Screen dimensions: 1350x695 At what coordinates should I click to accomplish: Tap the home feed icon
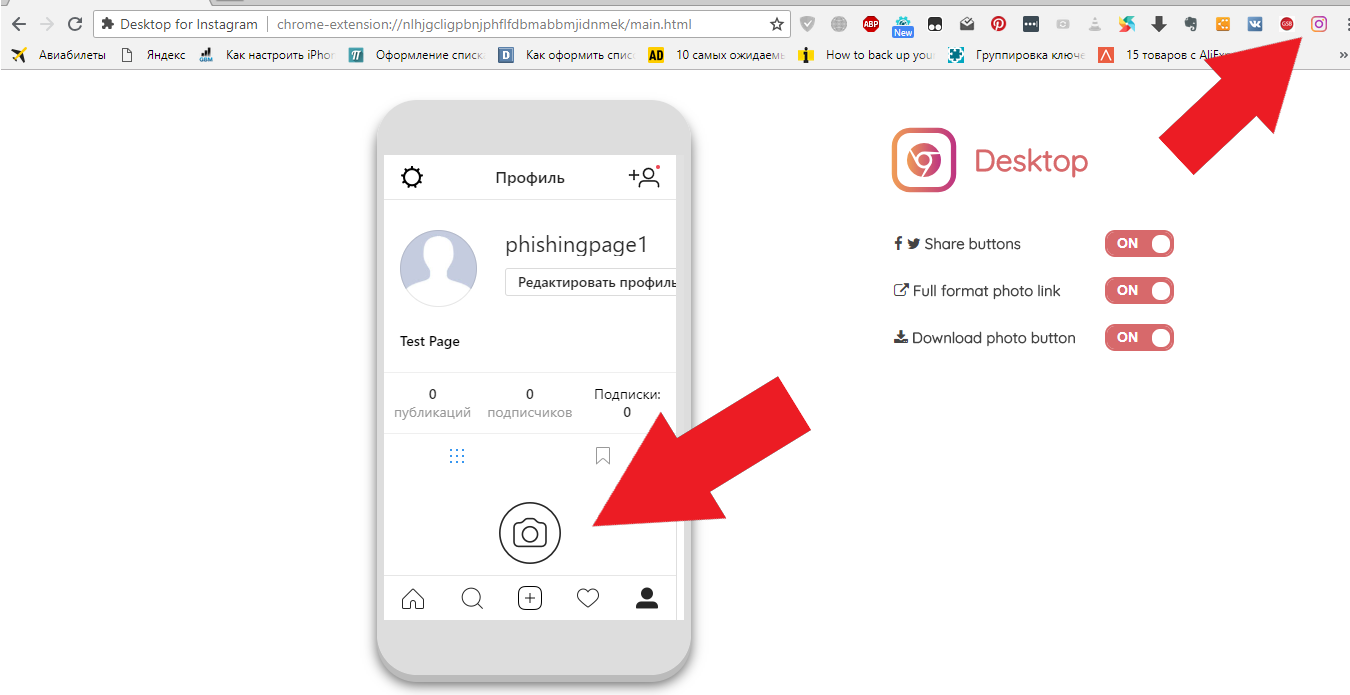coord(412,598)
